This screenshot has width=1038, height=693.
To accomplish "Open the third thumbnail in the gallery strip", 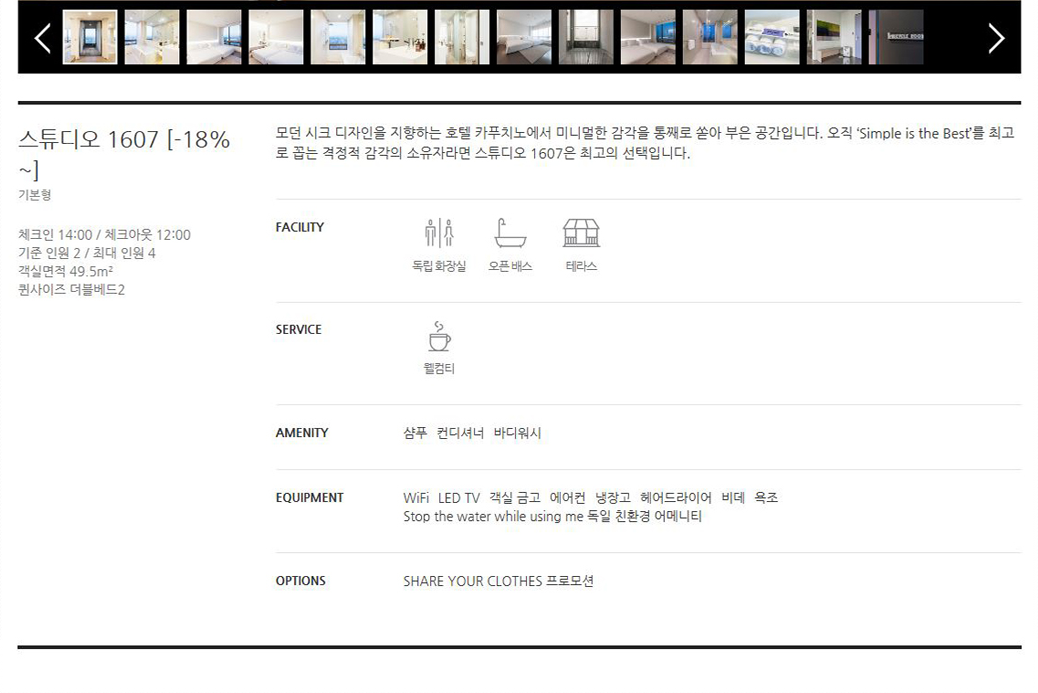I will coord(214,37).
